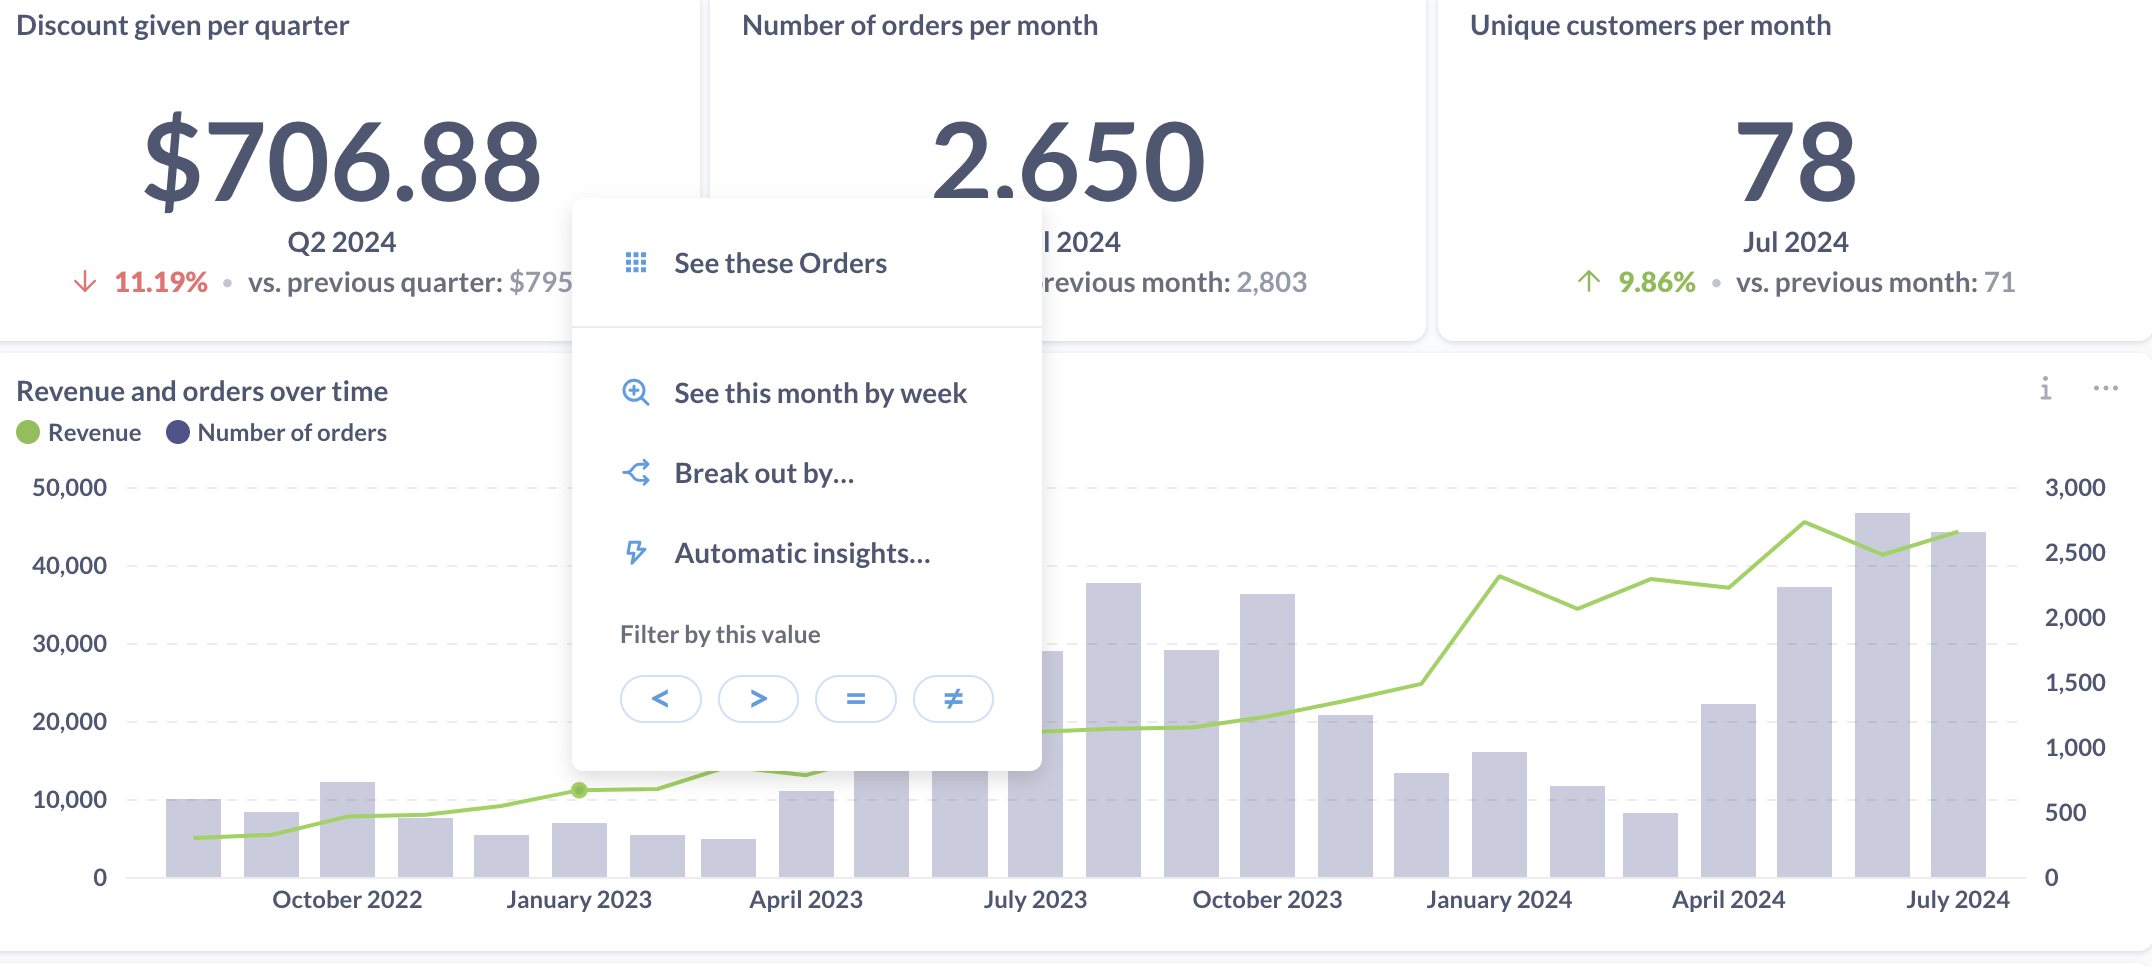Click the grid icon beside See these Orders
This screenshot has height=966, width=2152.
[636, 262]
